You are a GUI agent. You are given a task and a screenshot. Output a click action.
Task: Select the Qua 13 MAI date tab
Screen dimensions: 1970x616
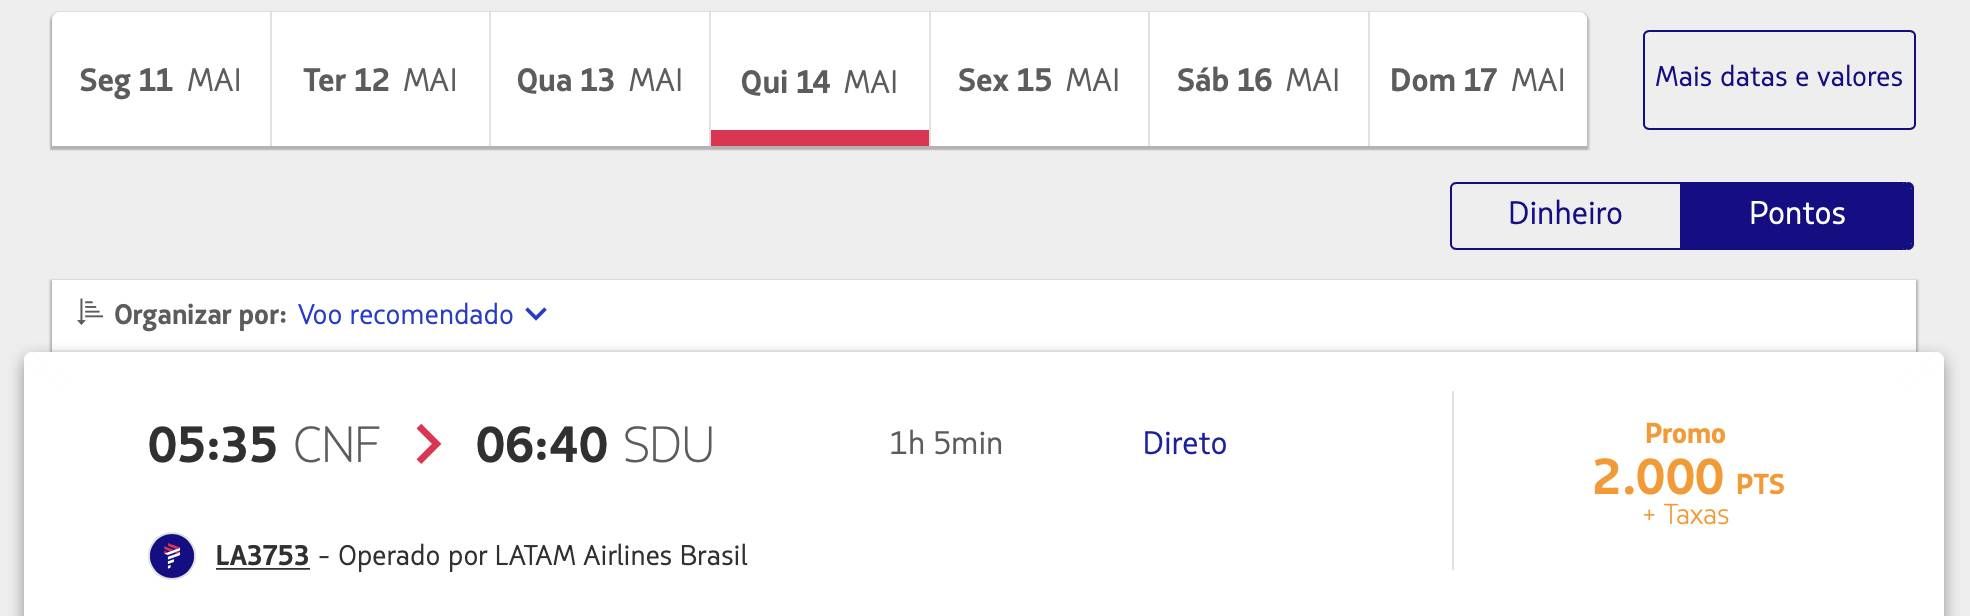600,80
